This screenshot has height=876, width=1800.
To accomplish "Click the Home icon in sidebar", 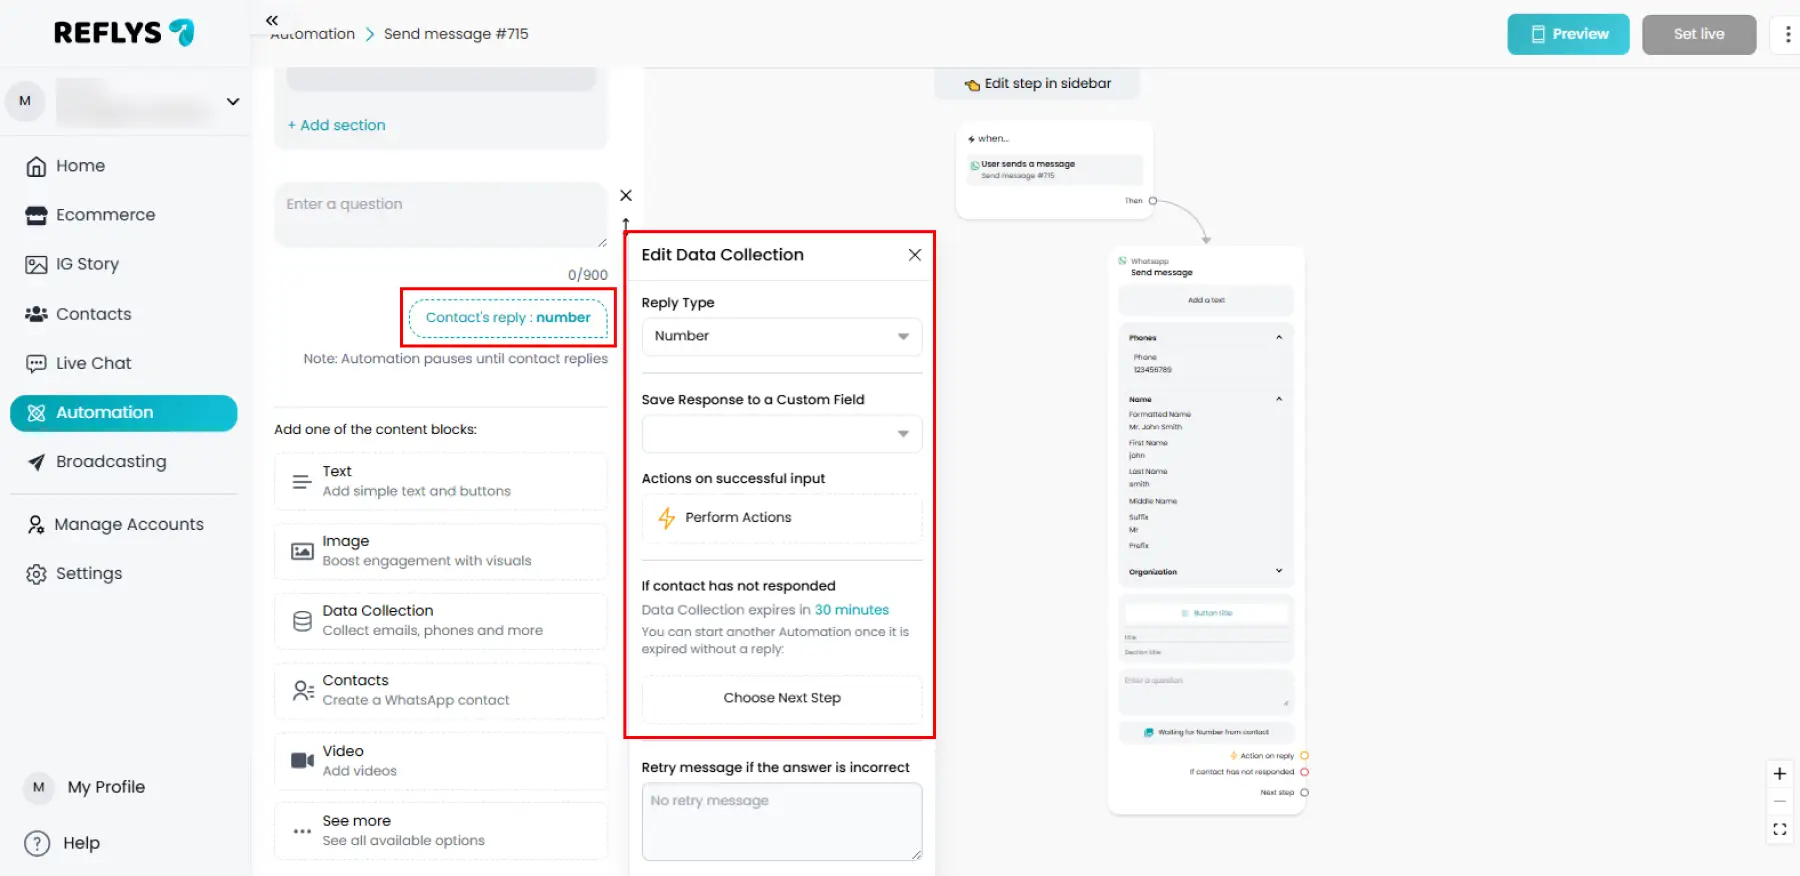I will [36, 167].
